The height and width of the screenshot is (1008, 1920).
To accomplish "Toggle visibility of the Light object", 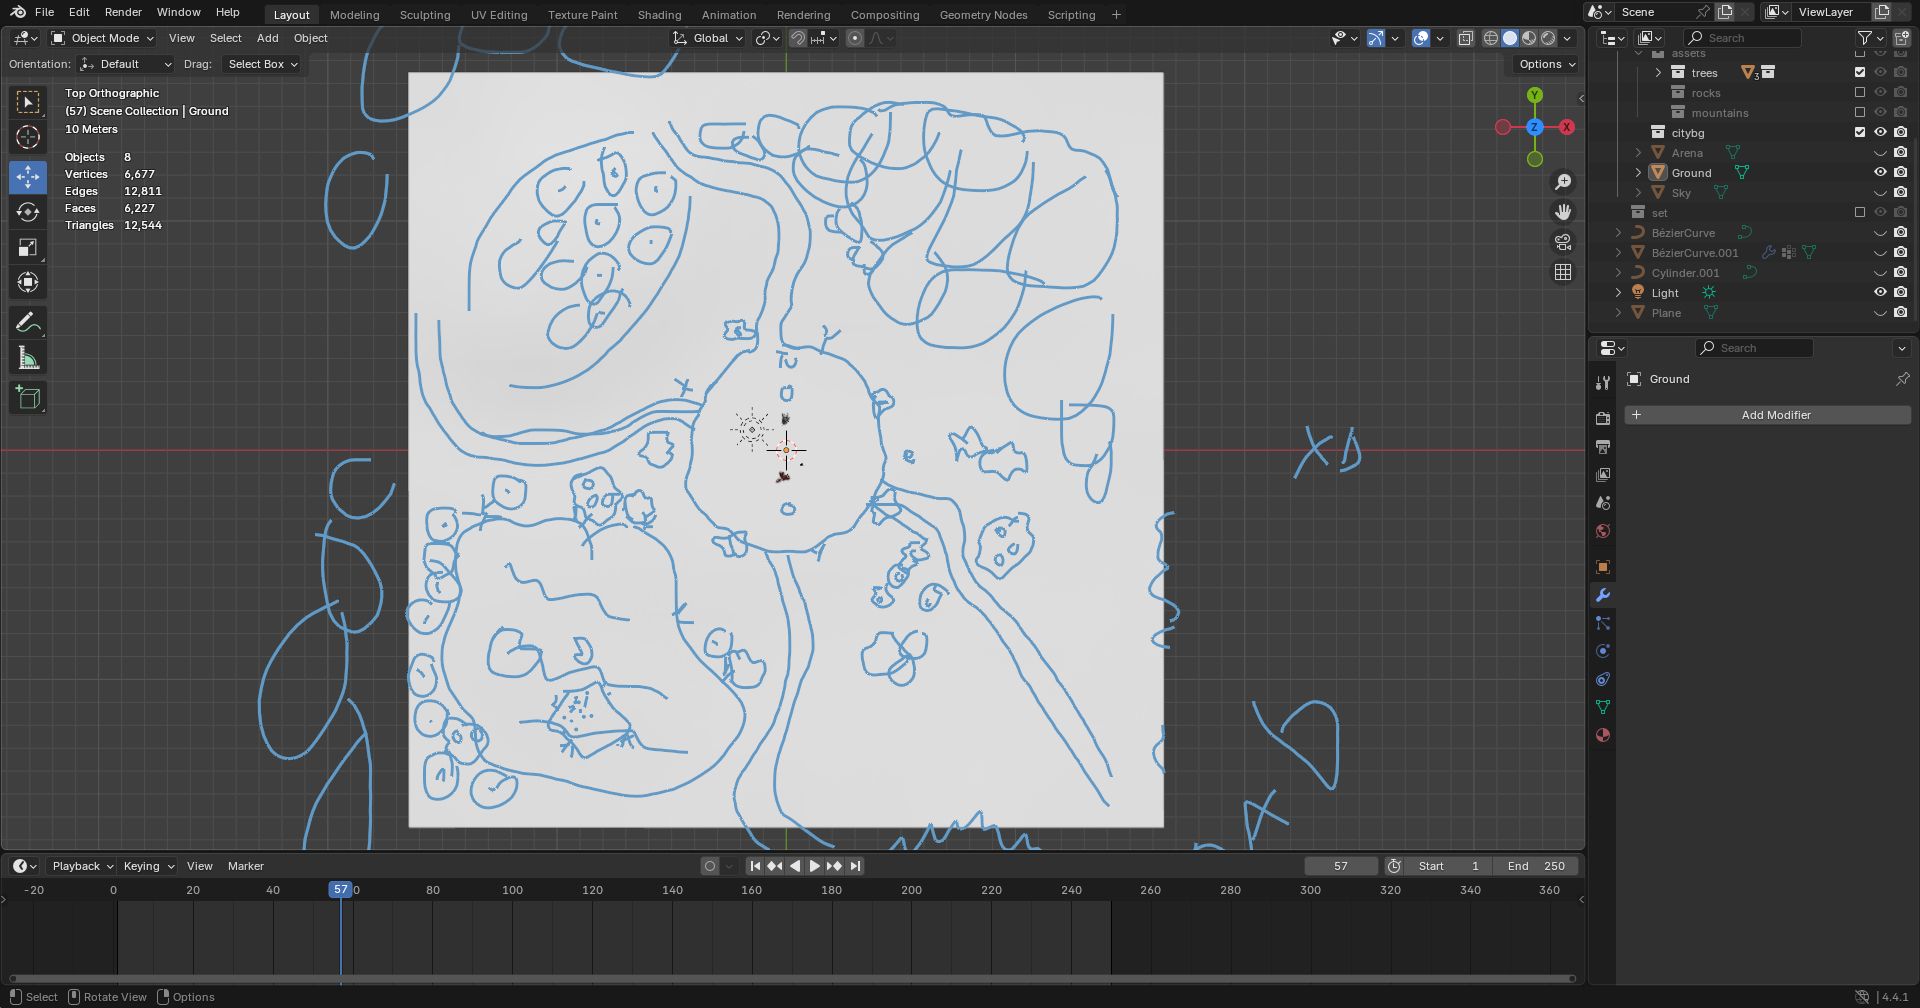I will pos(1880,293).
